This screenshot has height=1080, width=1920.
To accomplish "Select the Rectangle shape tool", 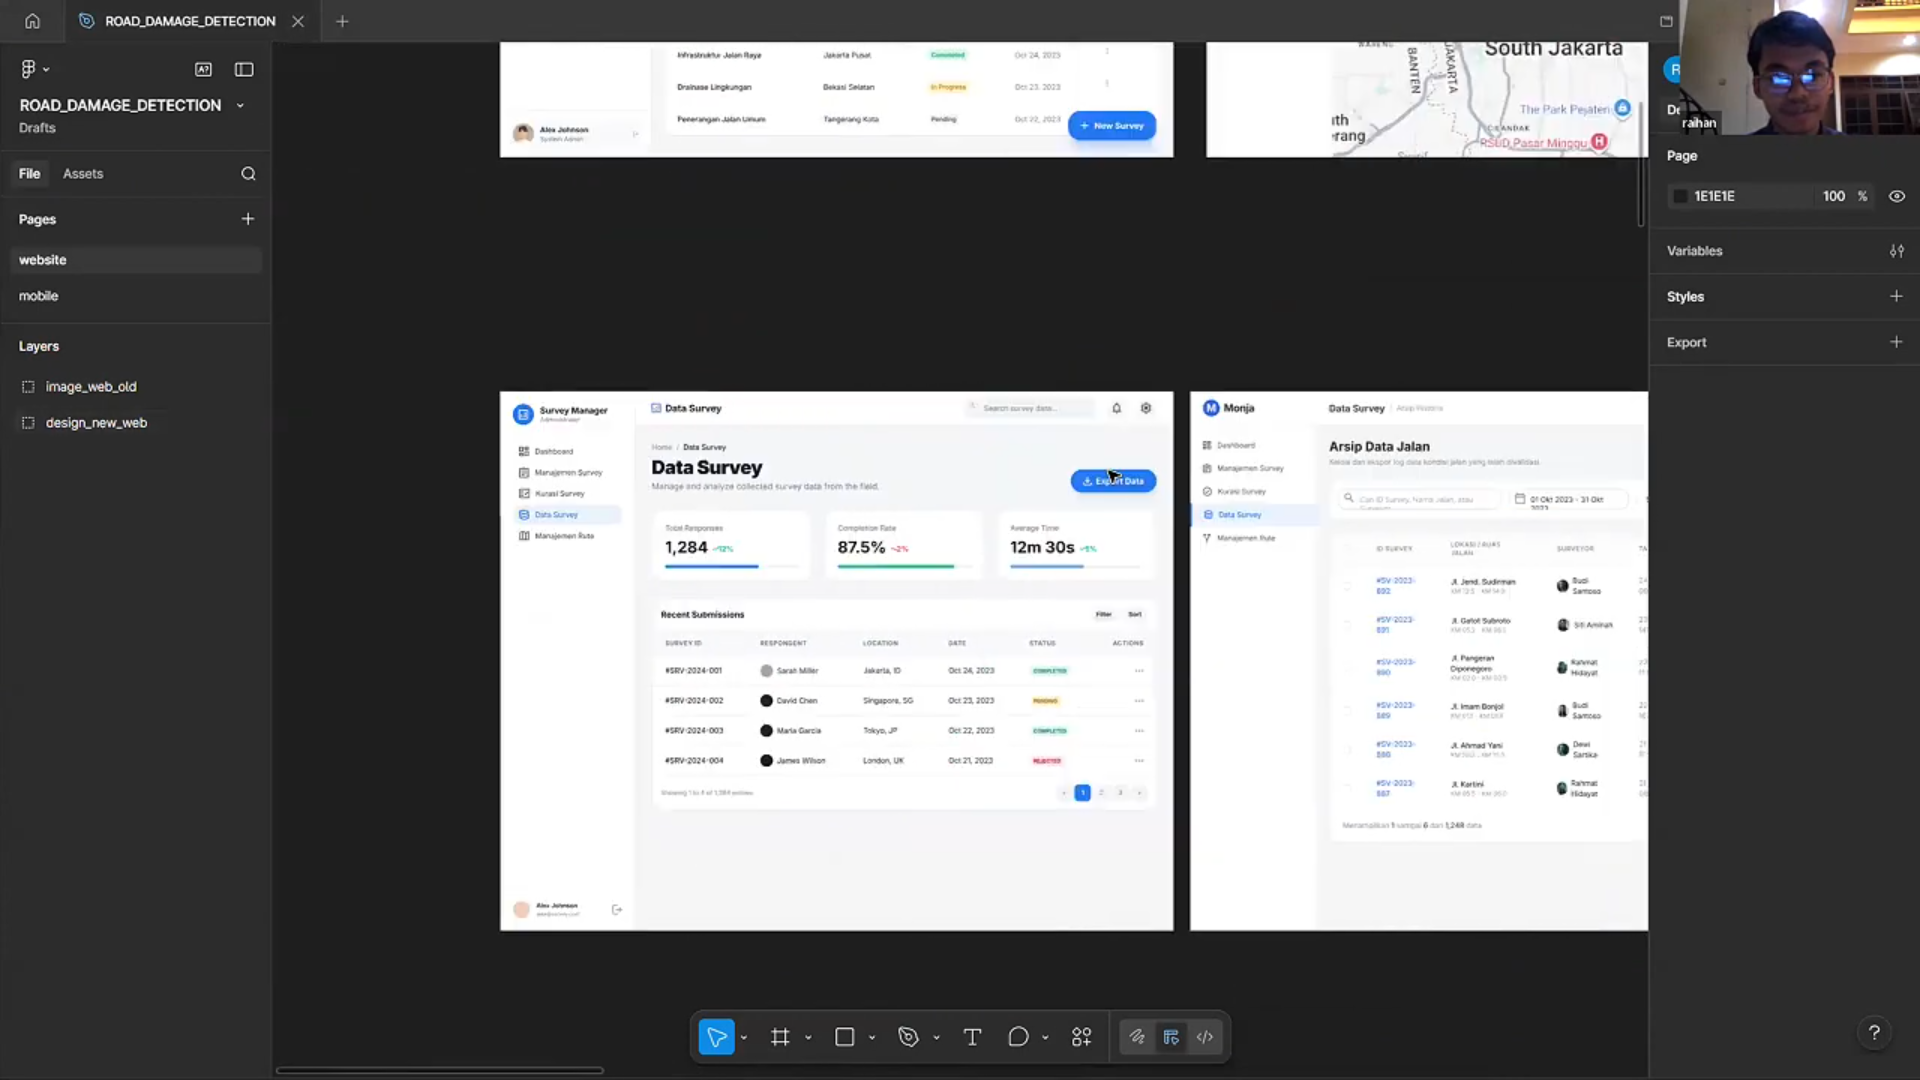I will pos(844,1037).
